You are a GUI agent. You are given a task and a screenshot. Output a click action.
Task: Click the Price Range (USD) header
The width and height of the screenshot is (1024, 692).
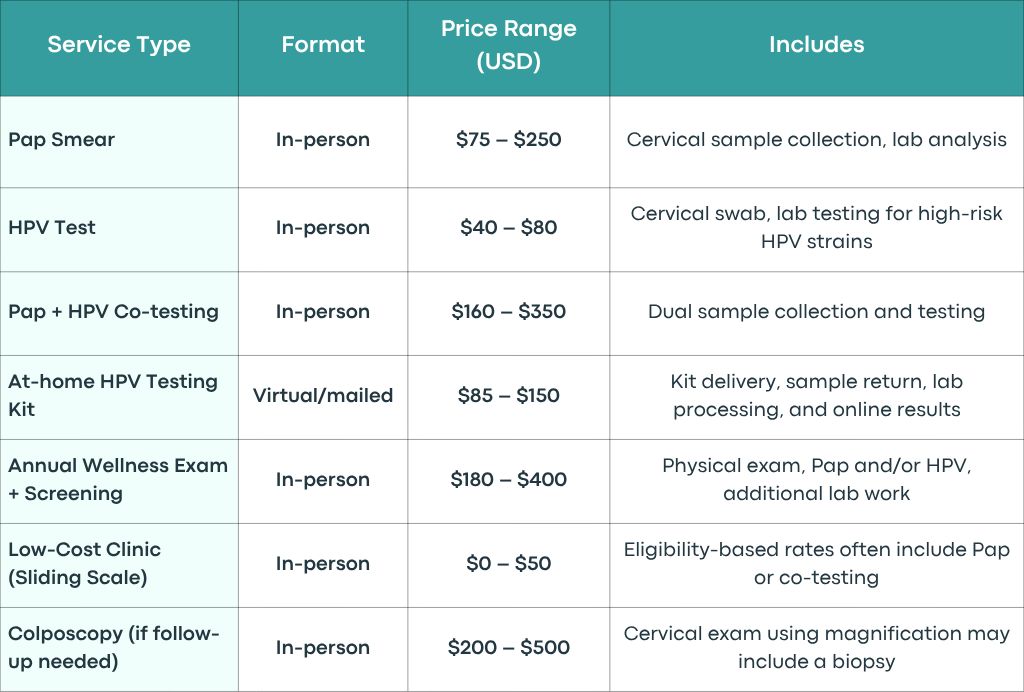(509, 44)
